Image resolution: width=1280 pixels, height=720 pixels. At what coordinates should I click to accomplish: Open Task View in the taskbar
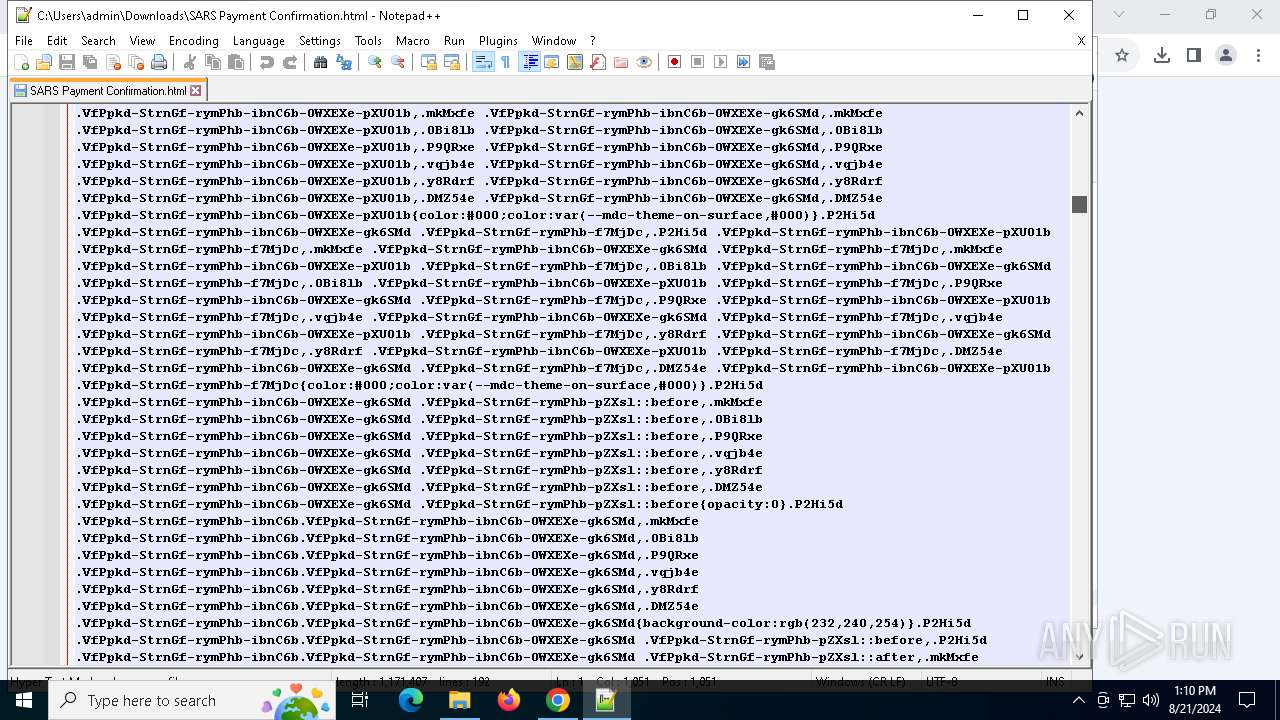click(x=360, y=700)
